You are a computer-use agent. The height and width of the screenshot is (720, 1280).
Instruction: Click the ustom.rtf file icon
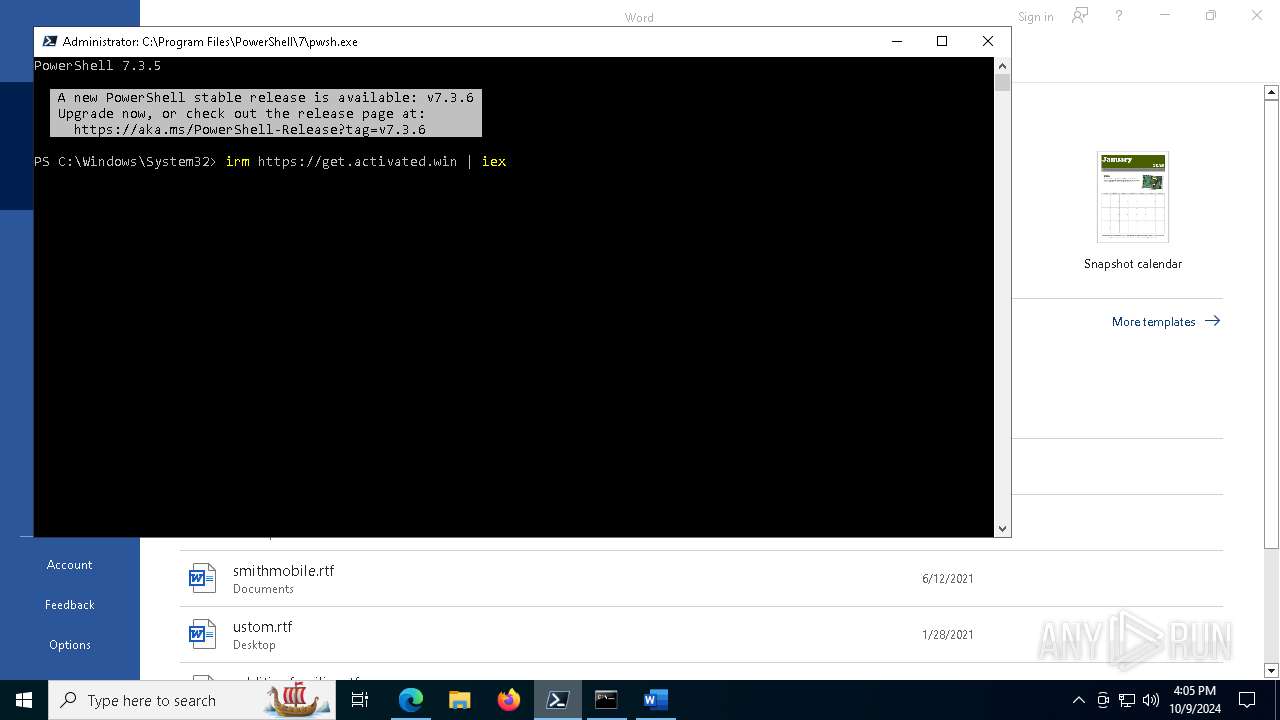[203, 634]
